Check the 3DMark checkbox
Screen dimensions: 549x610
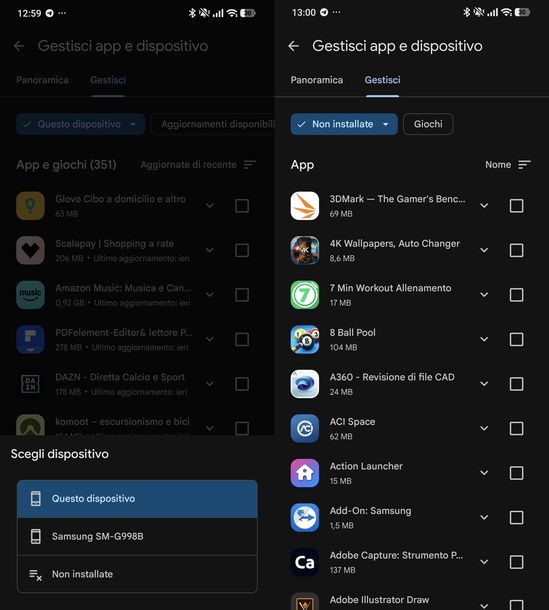[x=516, y=206]
